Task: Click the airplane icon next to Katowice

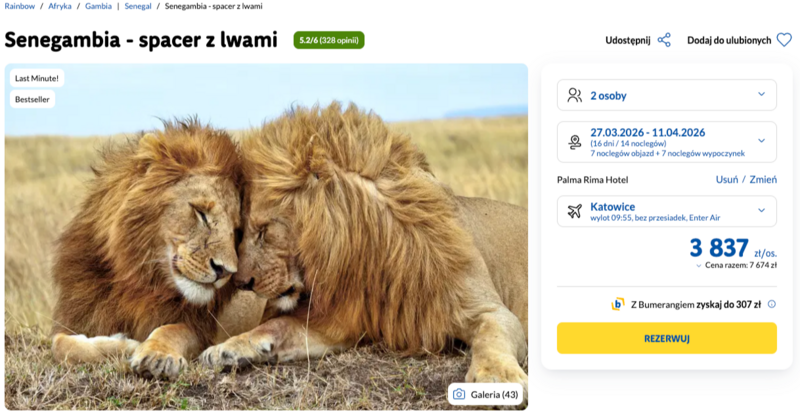Action: [574, 211]
